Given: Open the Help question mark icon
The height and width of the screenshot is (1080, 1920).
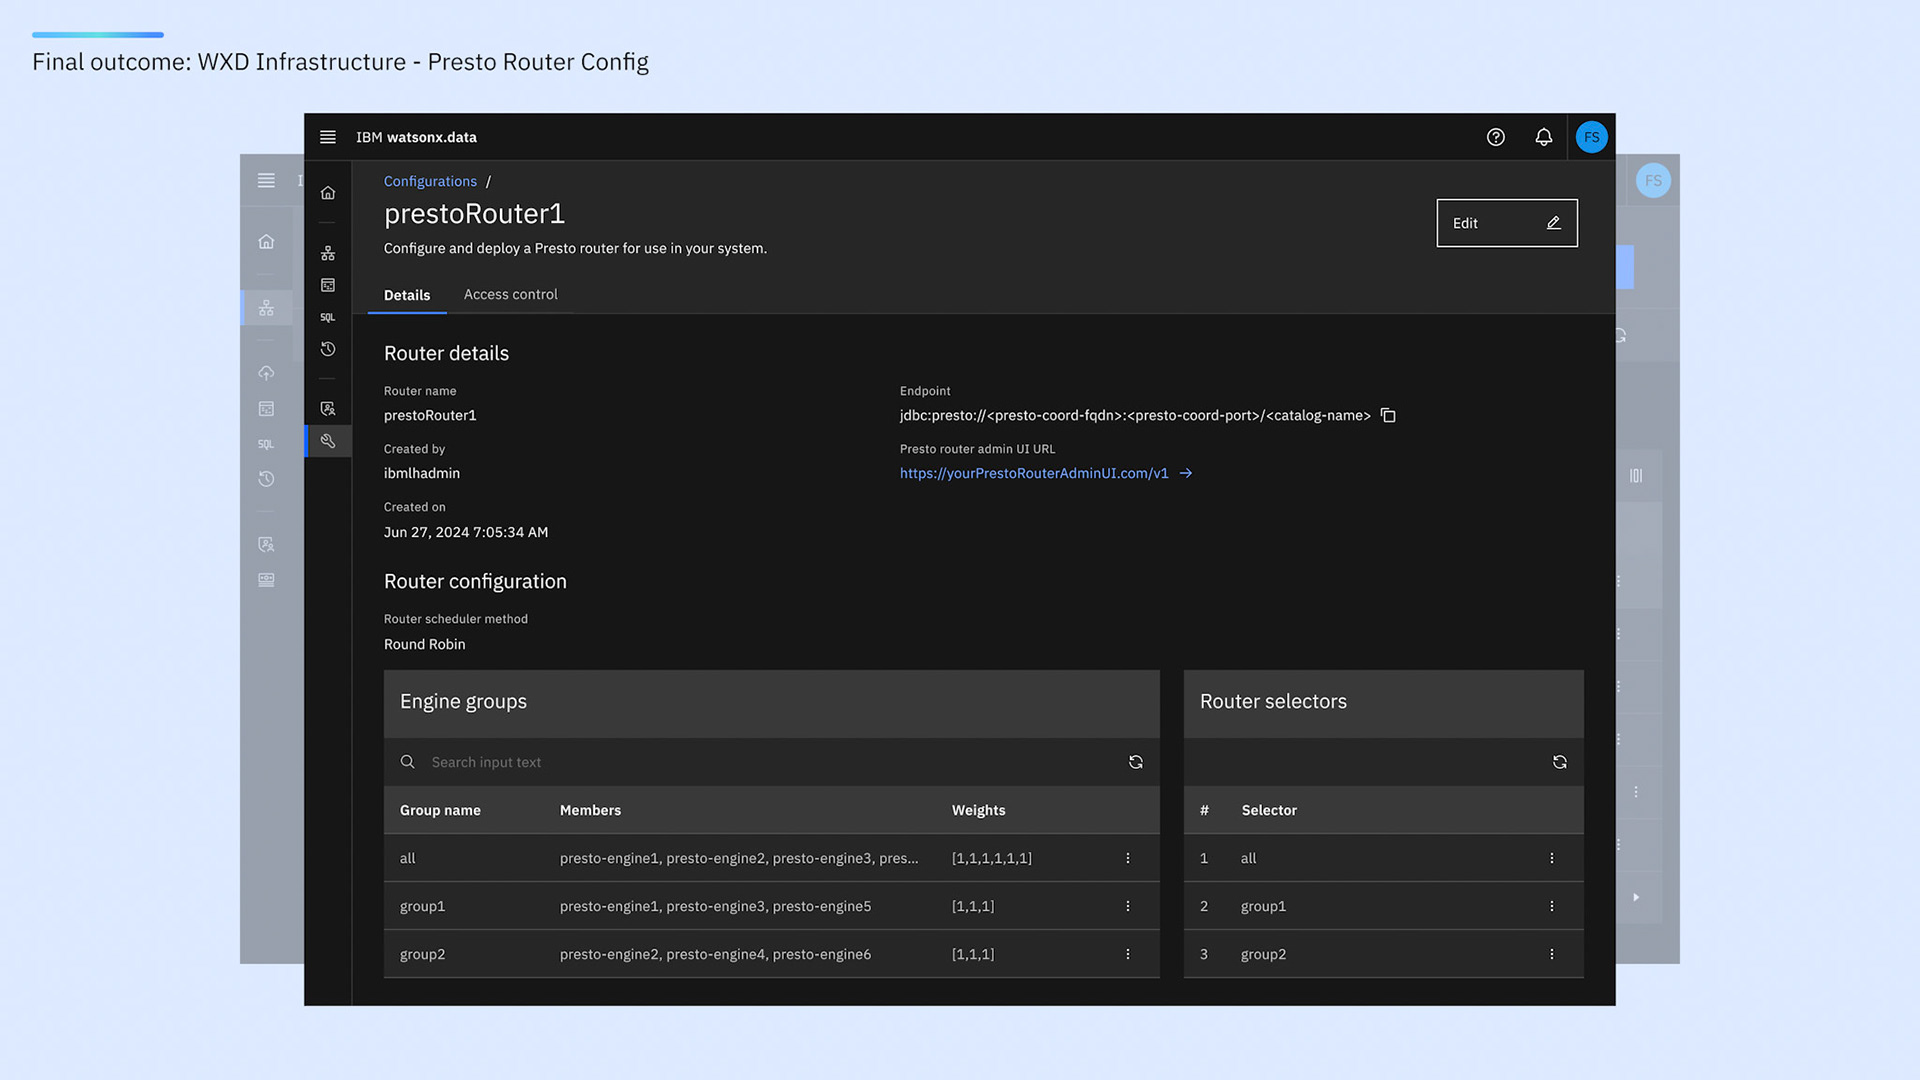Looking at the screenshot, I should pos(1496,137).
